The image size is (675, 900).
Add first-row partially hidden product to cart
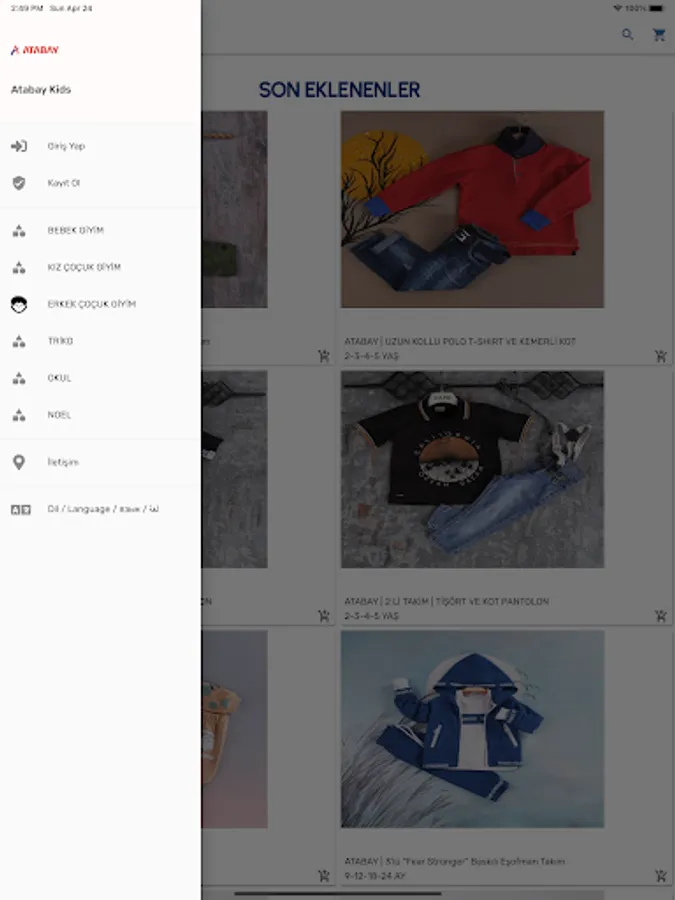click(x=324, y=356)
